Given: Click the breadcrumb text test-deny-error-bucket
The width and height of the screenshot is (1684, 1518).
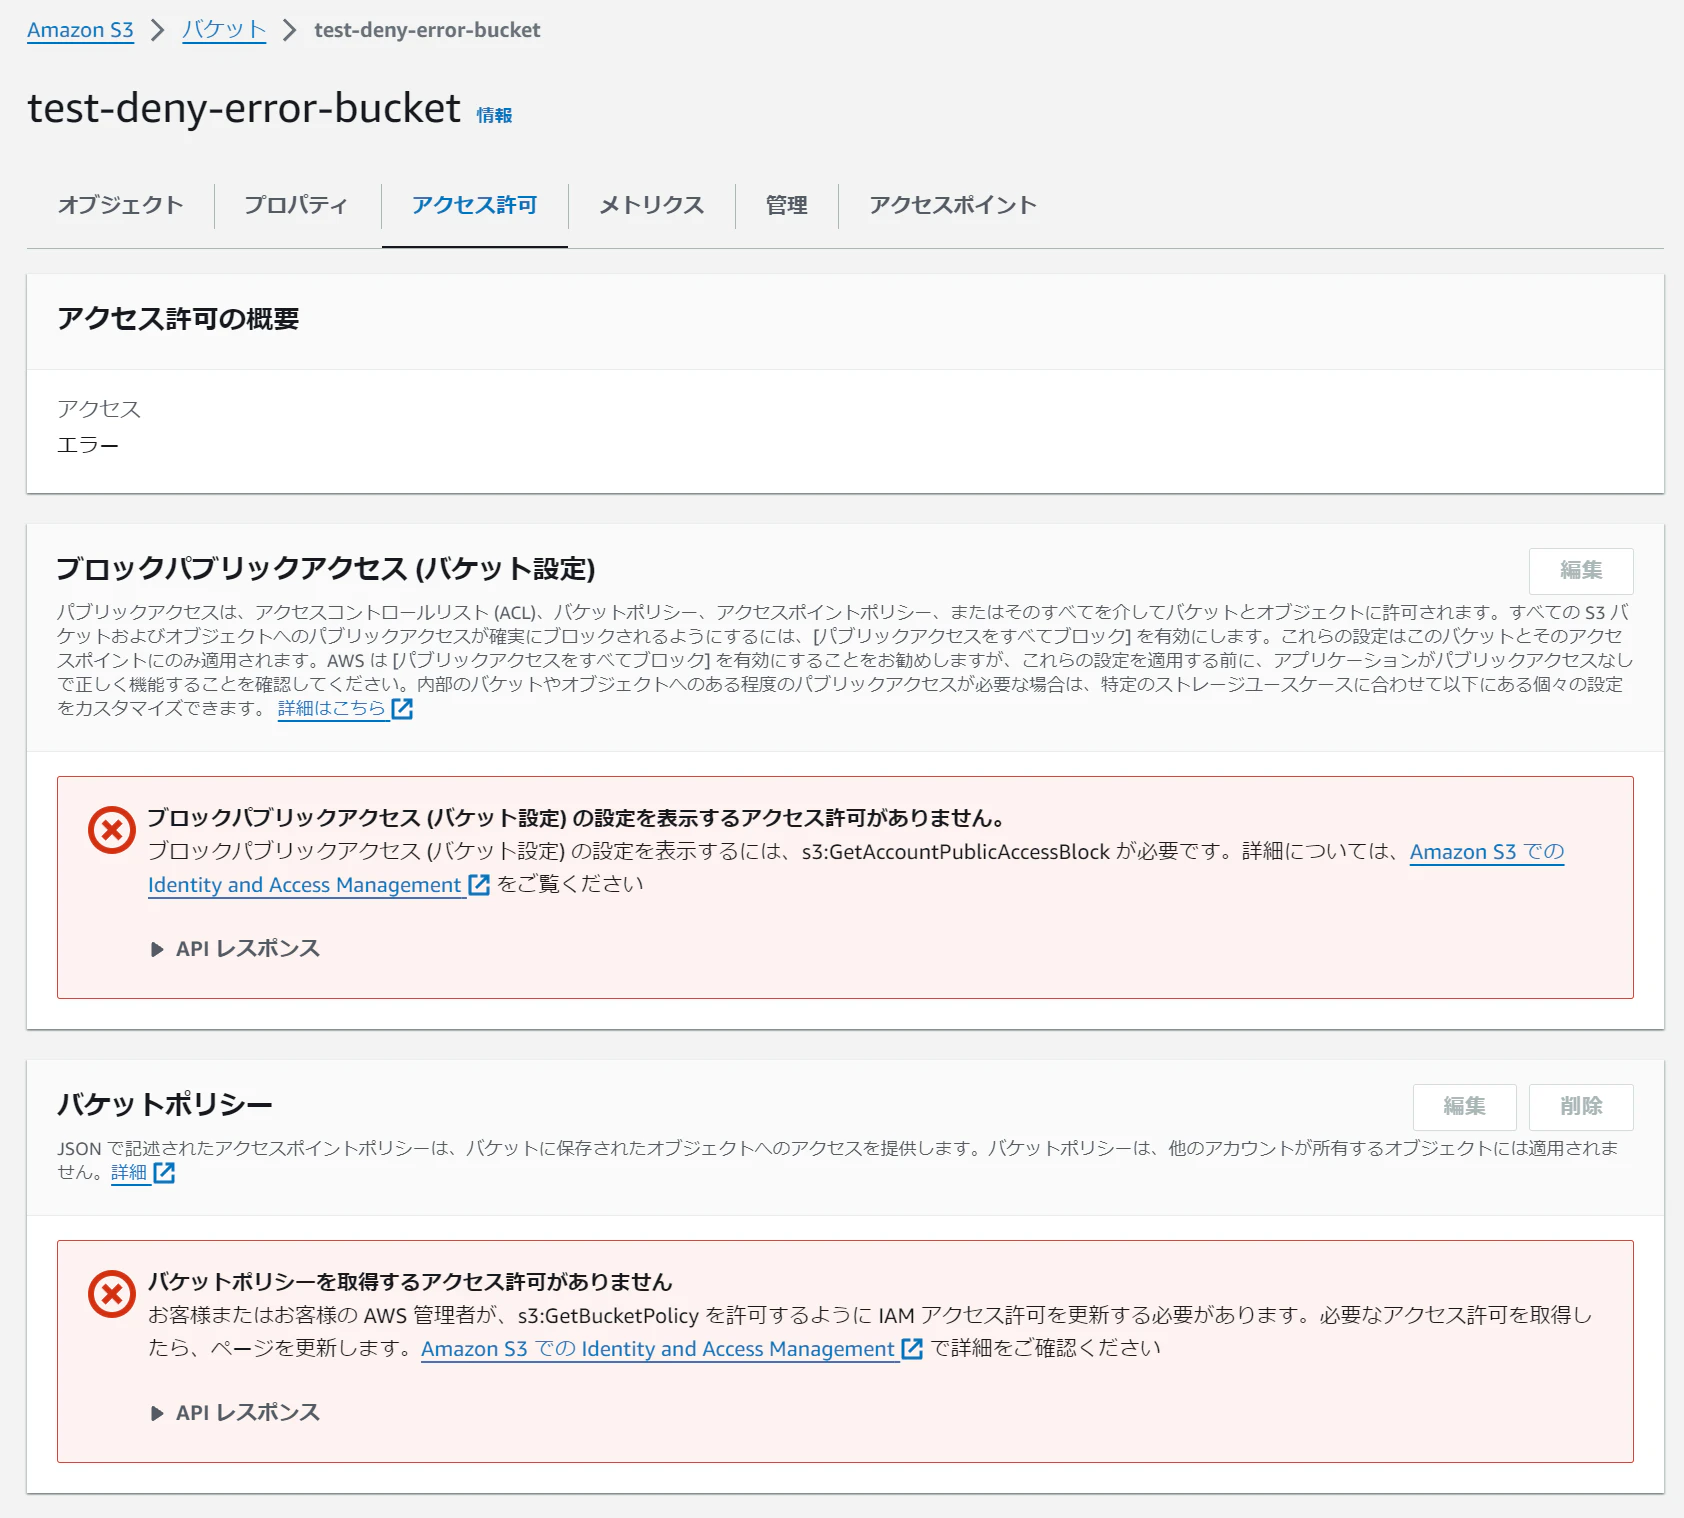Looking at the screenshot, I should click(x=427, y=30).
